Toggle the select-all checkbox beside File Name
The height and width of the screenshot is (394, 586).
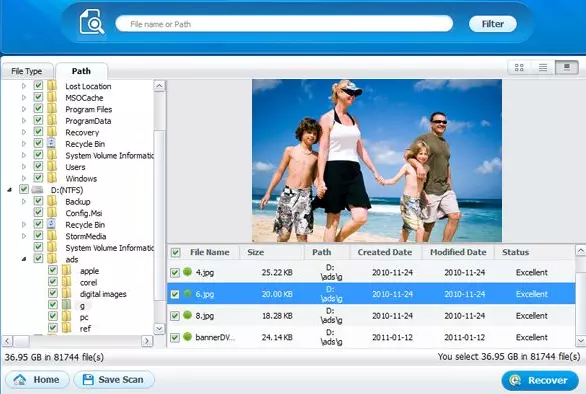tap(175, 253)
